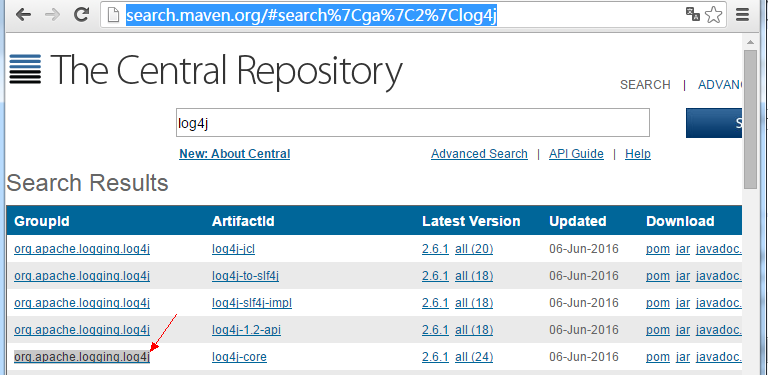Open groupId link in log4j-slf4j-impl row
Screen dimensions: 768x375
82,303
